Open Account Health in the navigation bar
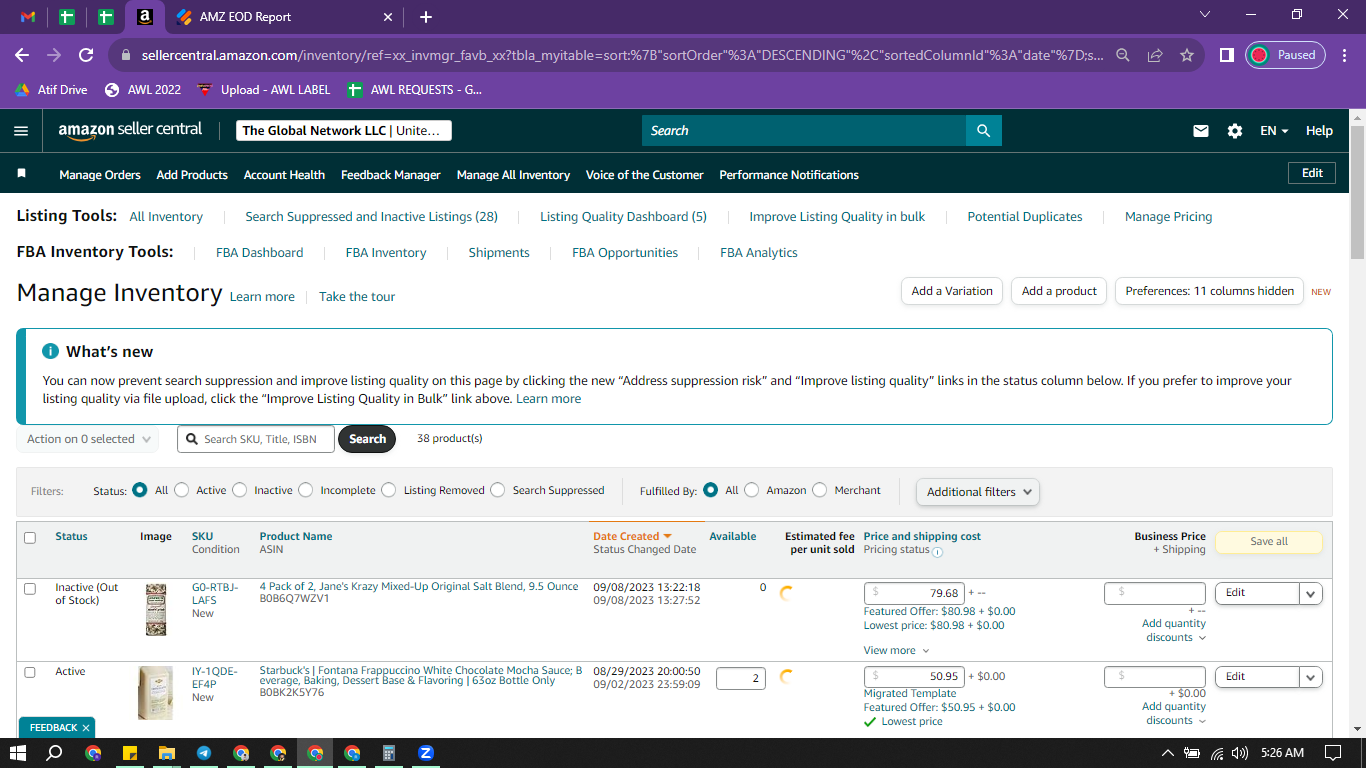This screenshot has height=768, width=1366. point(284,175)
